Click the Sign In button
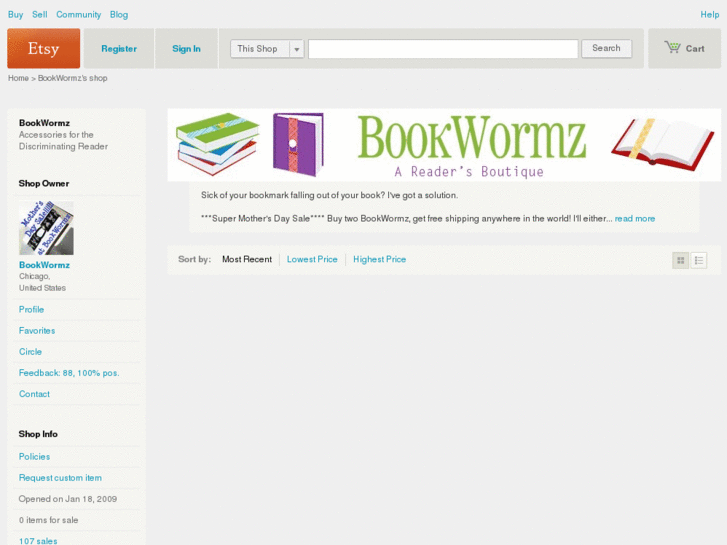Image resolution: width=727 pixels, height=545 pixels. 186,49
